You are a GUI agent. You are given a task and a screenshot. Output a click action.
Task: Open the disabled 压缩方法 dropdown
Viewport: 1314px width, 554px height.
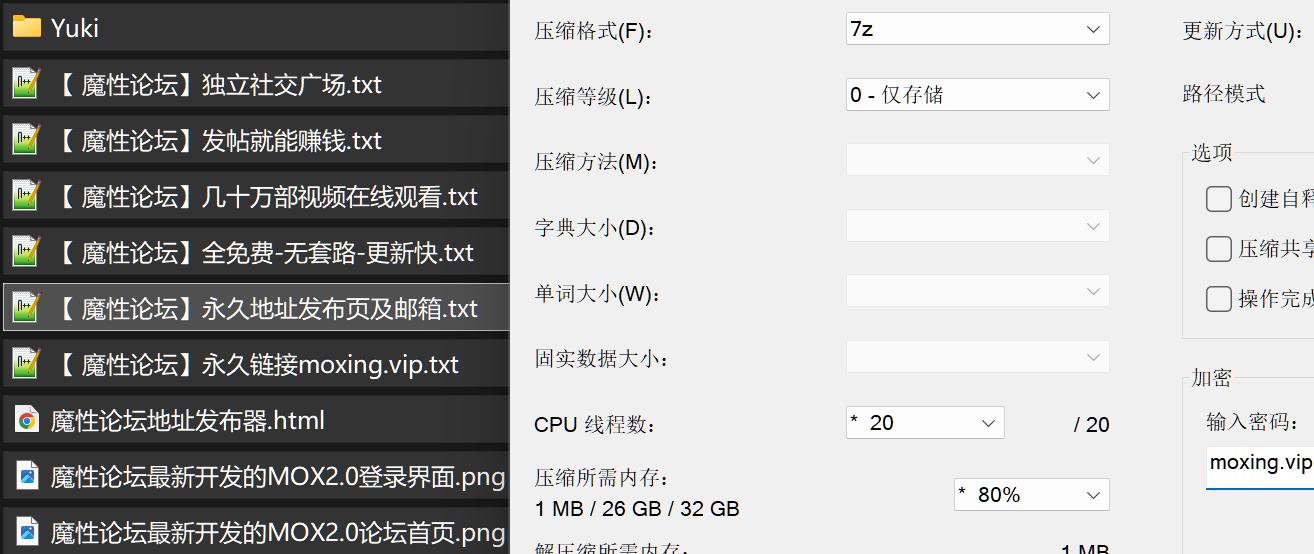(x=977, y=160)
